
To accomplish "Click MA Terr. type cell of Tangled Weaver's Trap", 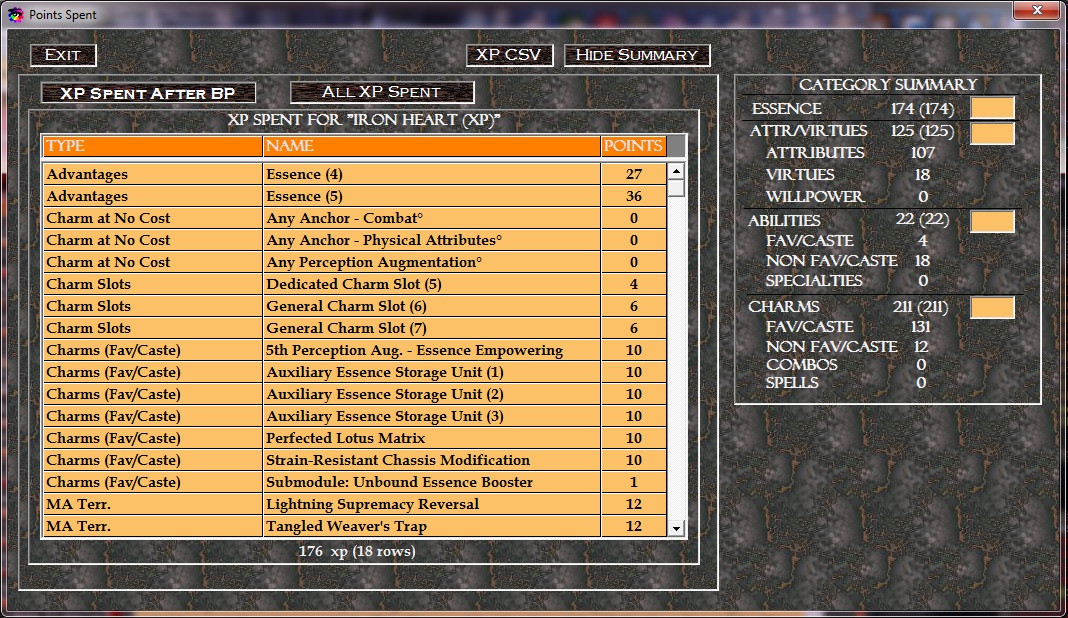I will [x=153, y=526].
